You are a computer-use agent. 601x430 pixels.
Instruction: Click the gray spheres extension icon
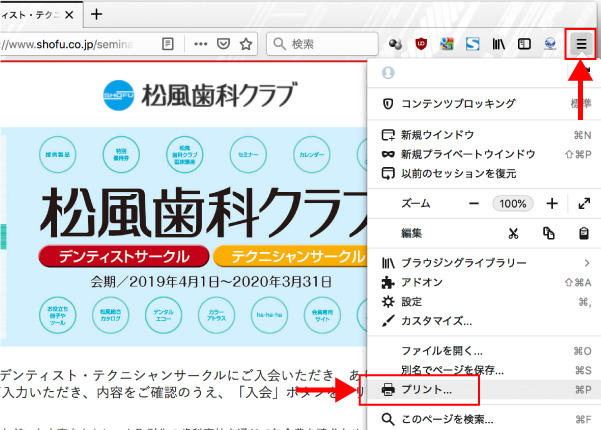click(x=395, y=44)
